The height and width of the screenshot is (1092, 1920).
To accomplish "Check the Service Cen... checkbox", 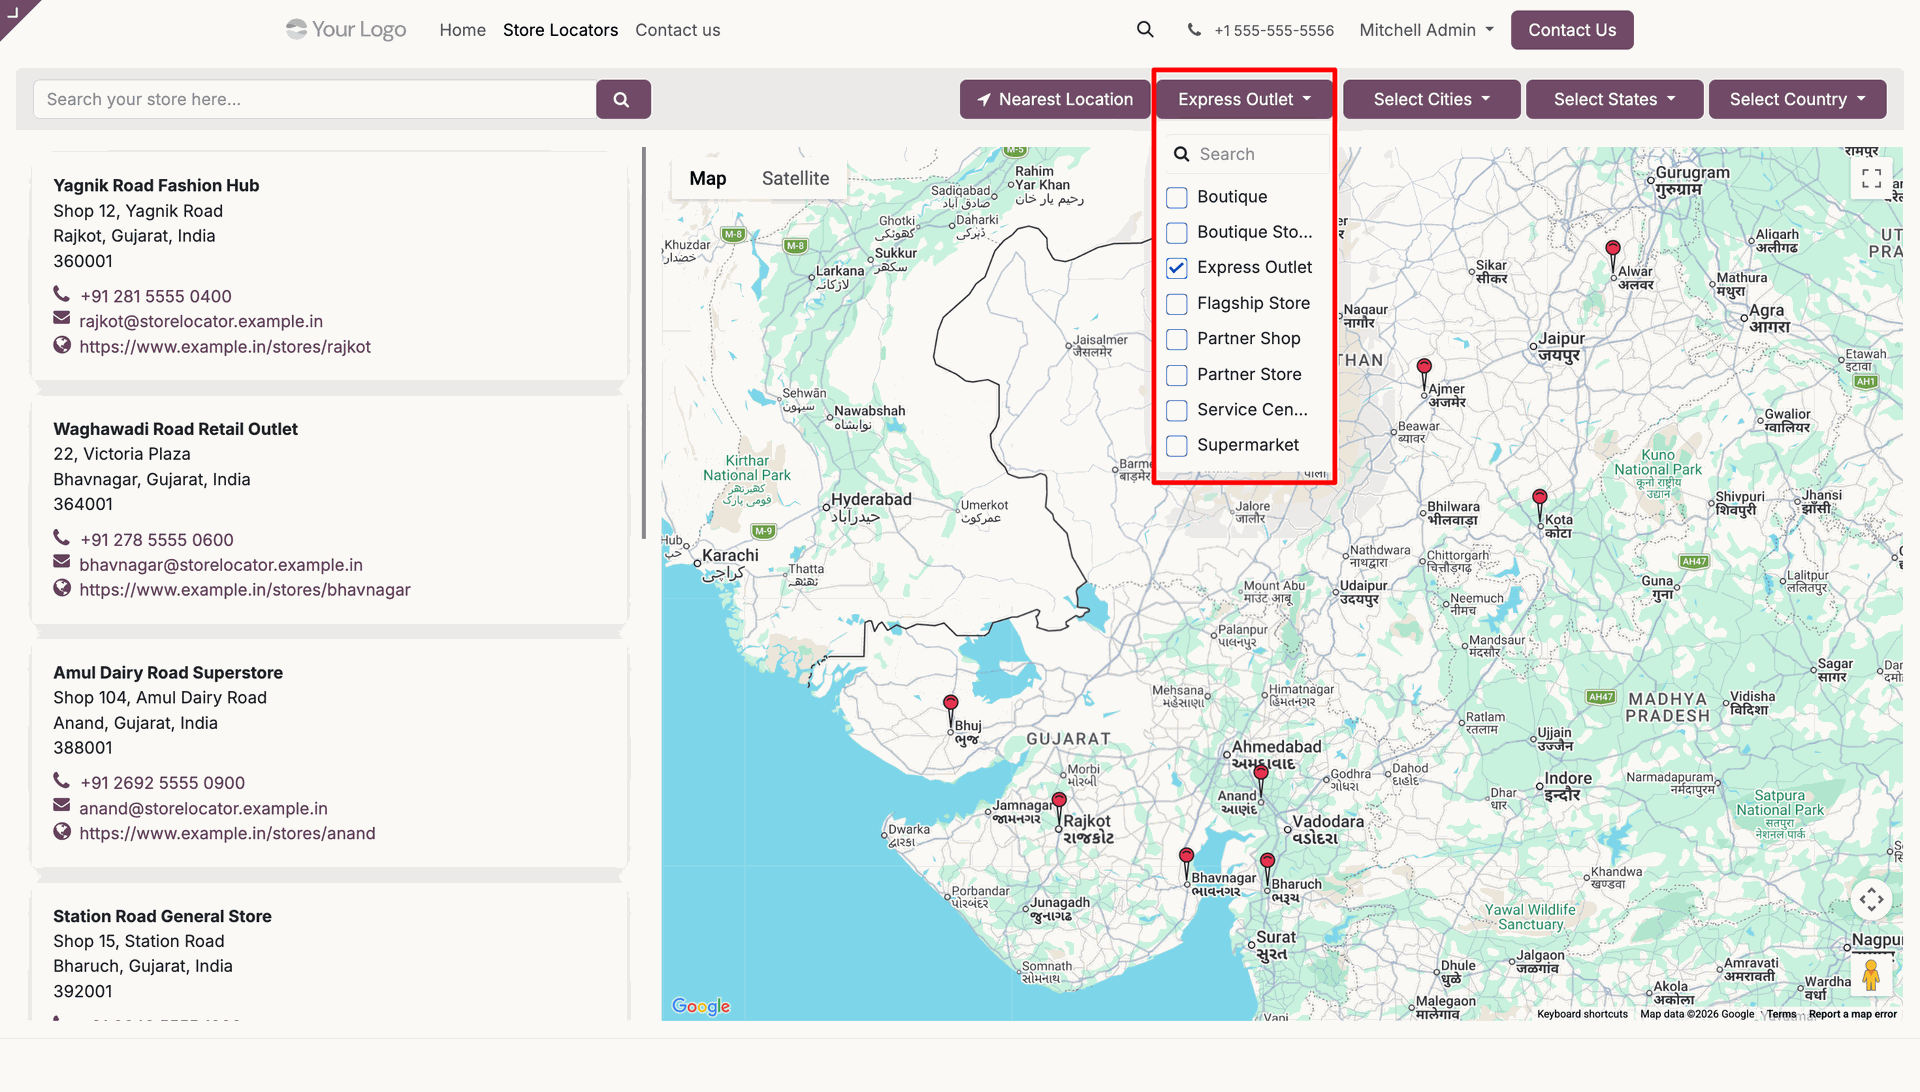I will click(x=1177, y=410).
